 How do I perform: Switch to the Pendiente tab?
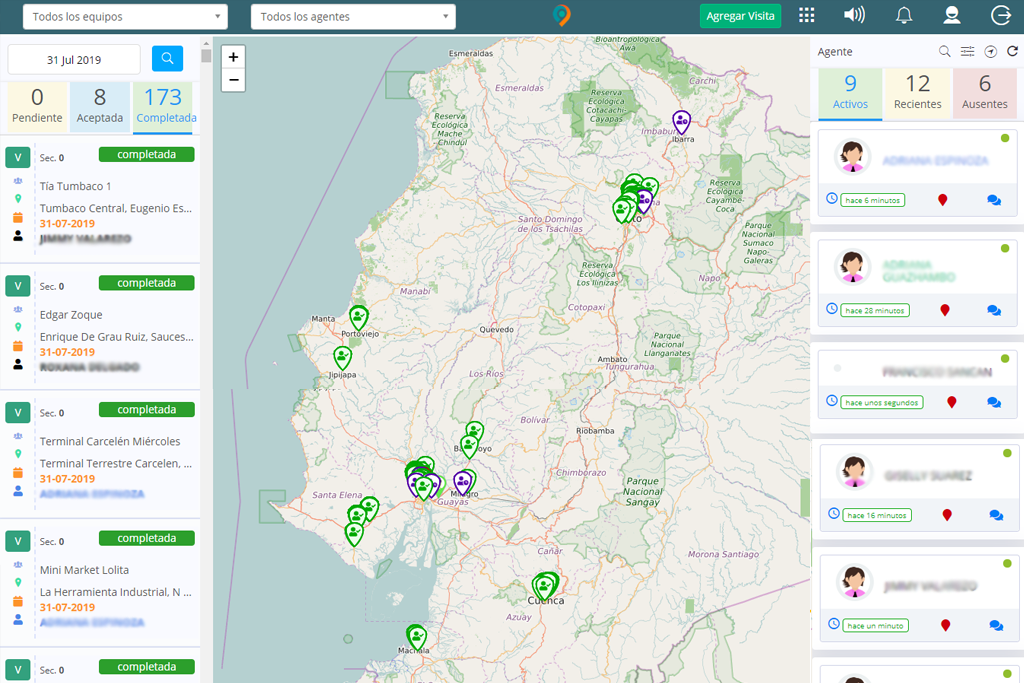(x=37, y=108)
